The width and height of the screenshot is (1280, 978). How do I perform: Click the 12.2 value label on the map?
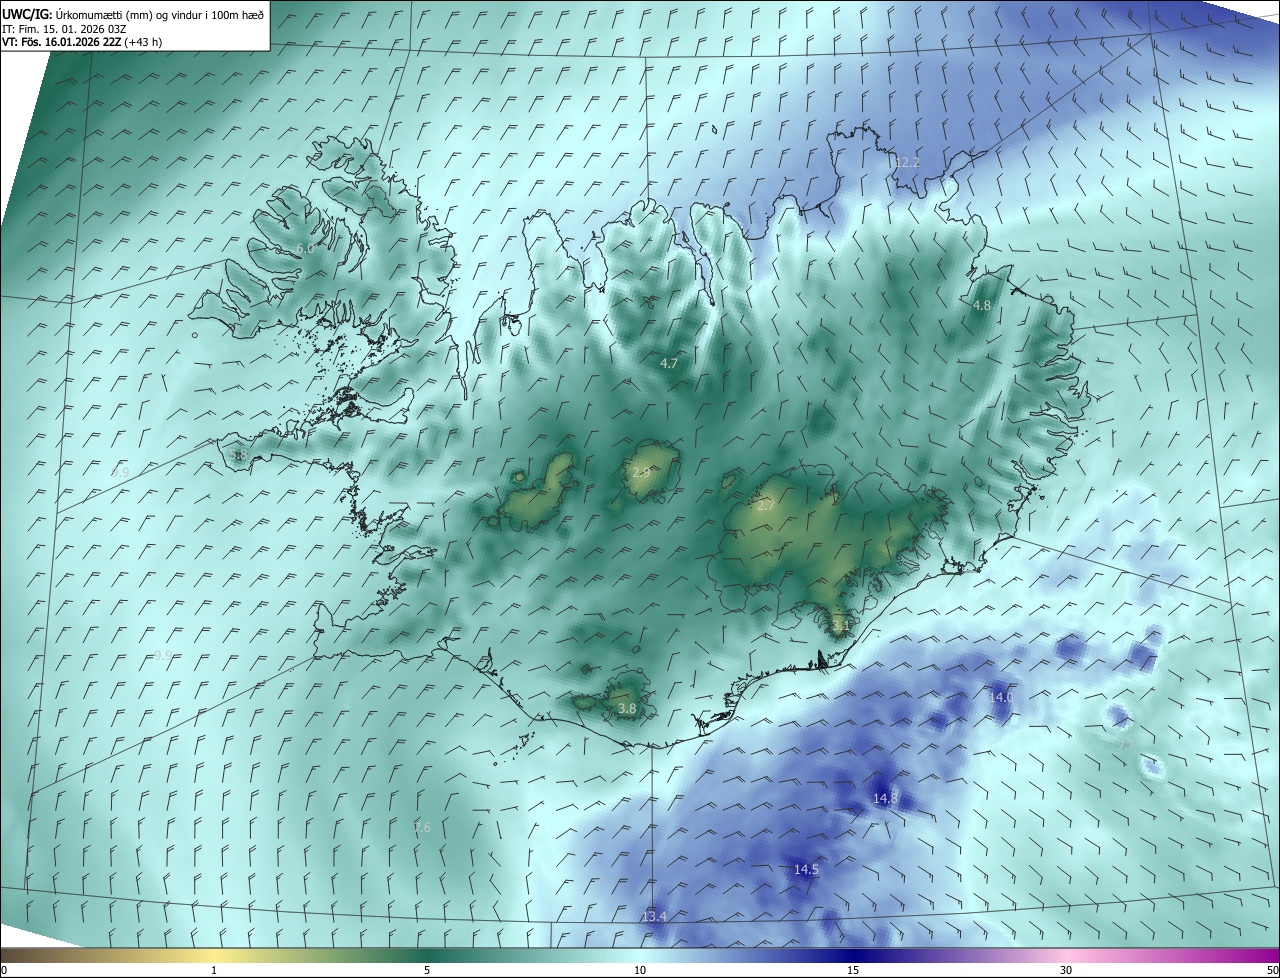[x=907, y=162]
